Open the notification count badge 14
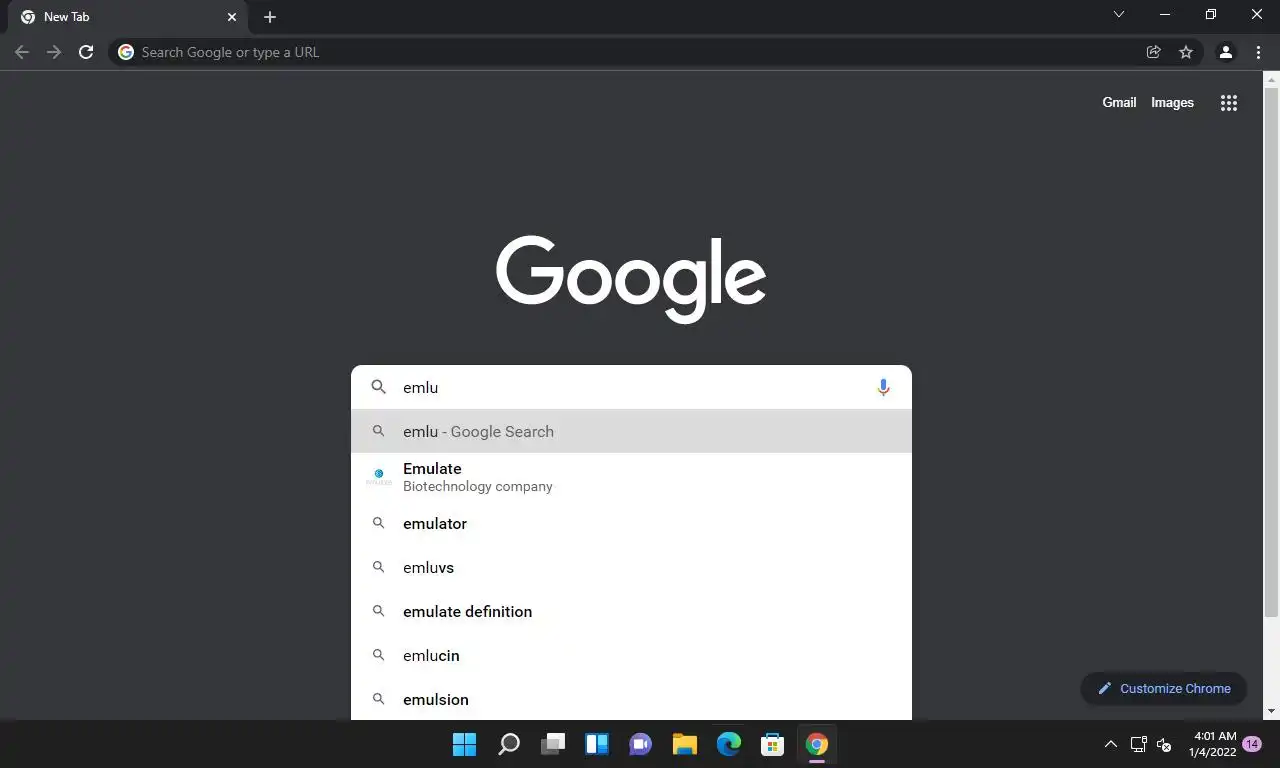The image size is (1280, 768). 1252,744
